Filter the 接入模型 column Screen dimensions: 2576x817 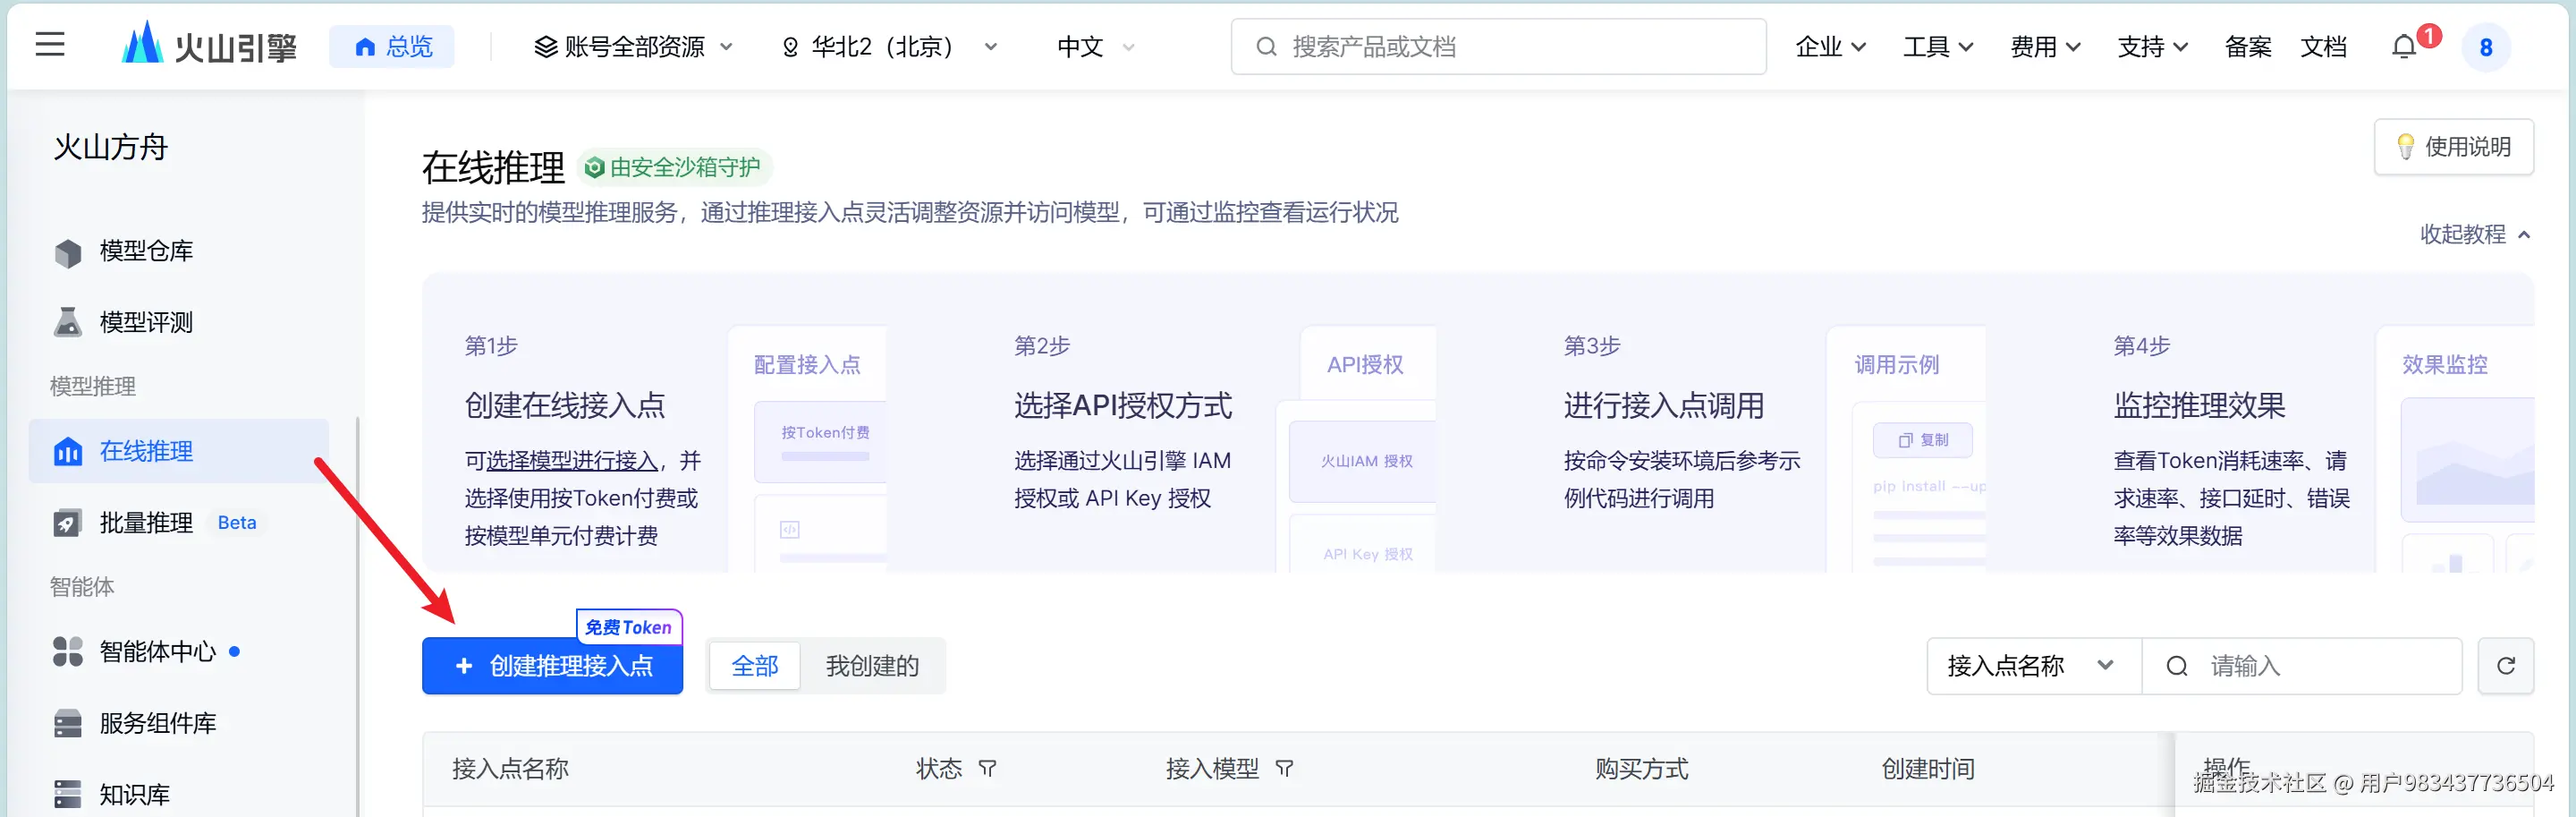point(1285,769)
